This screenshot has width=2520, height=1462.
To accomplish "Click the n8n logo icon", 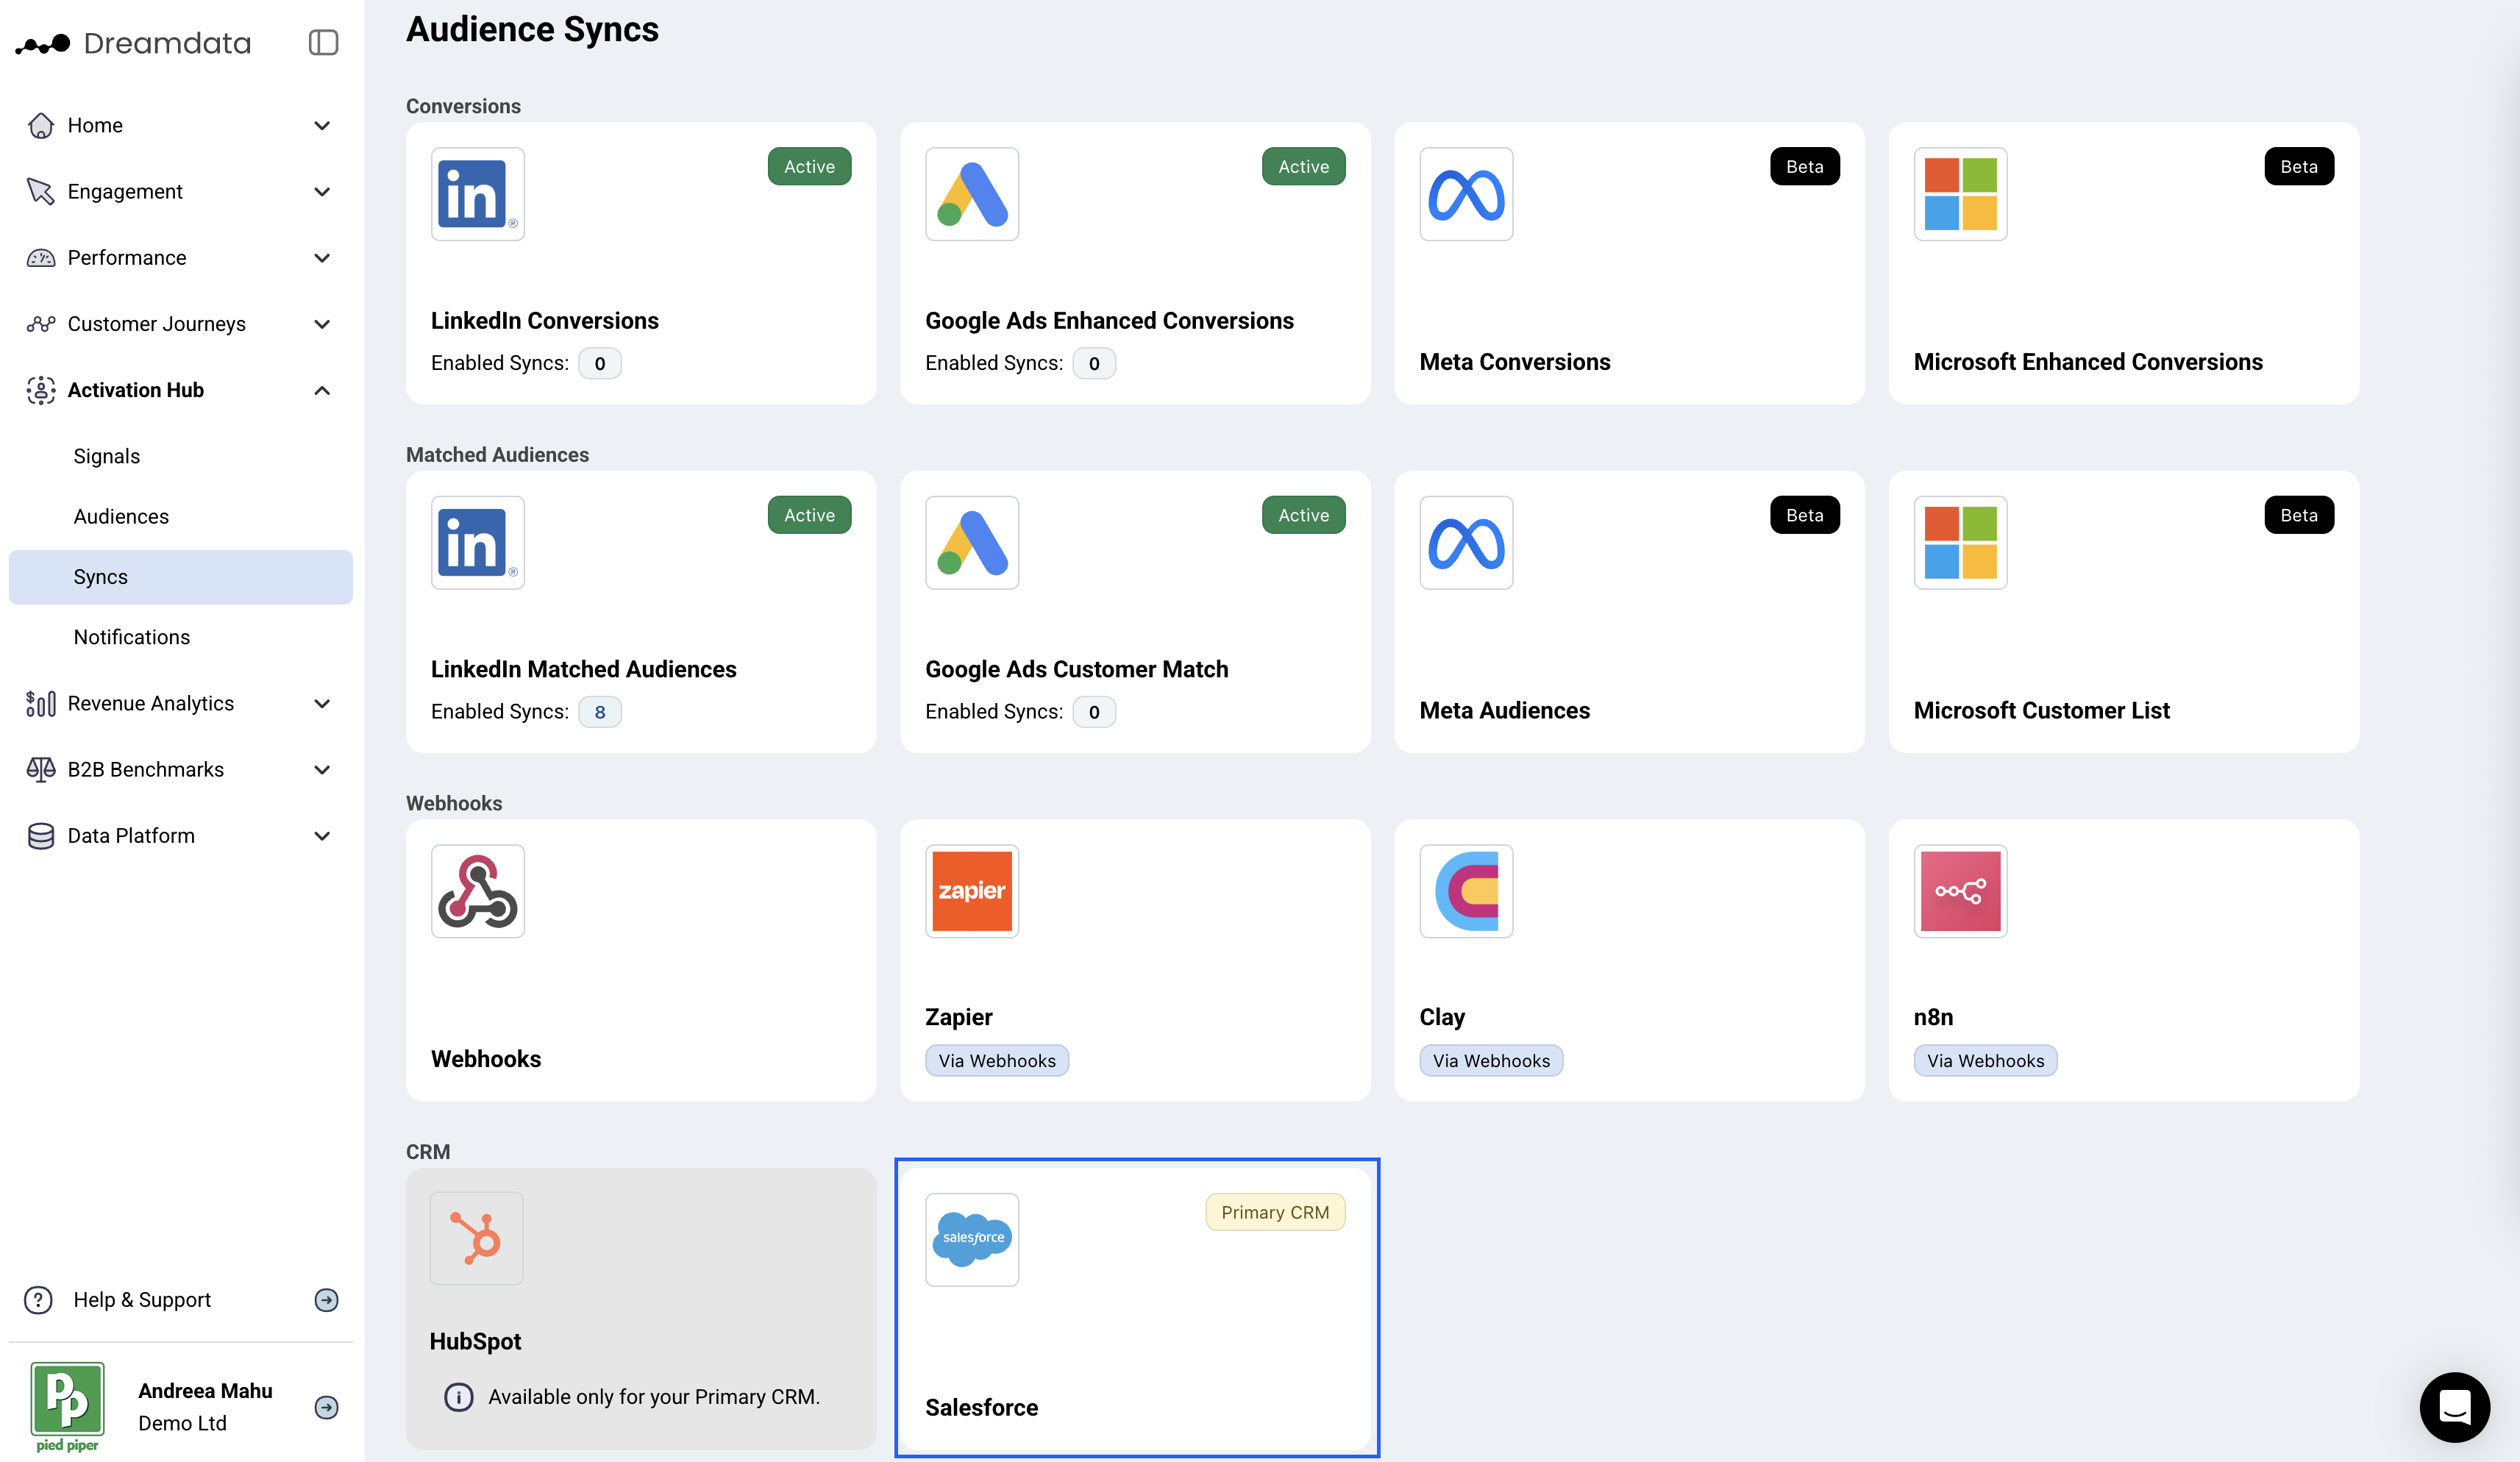I will [1959, 891].
